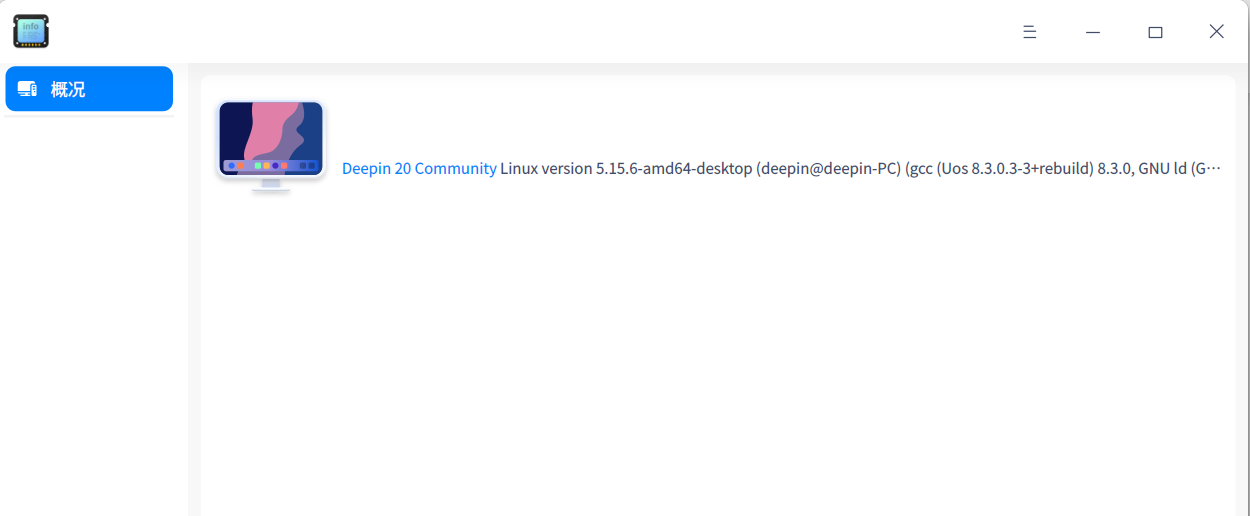This screenshot has width=1250, height=516.
Task: Minimize the device manager window
Action: coord(1093,32)
